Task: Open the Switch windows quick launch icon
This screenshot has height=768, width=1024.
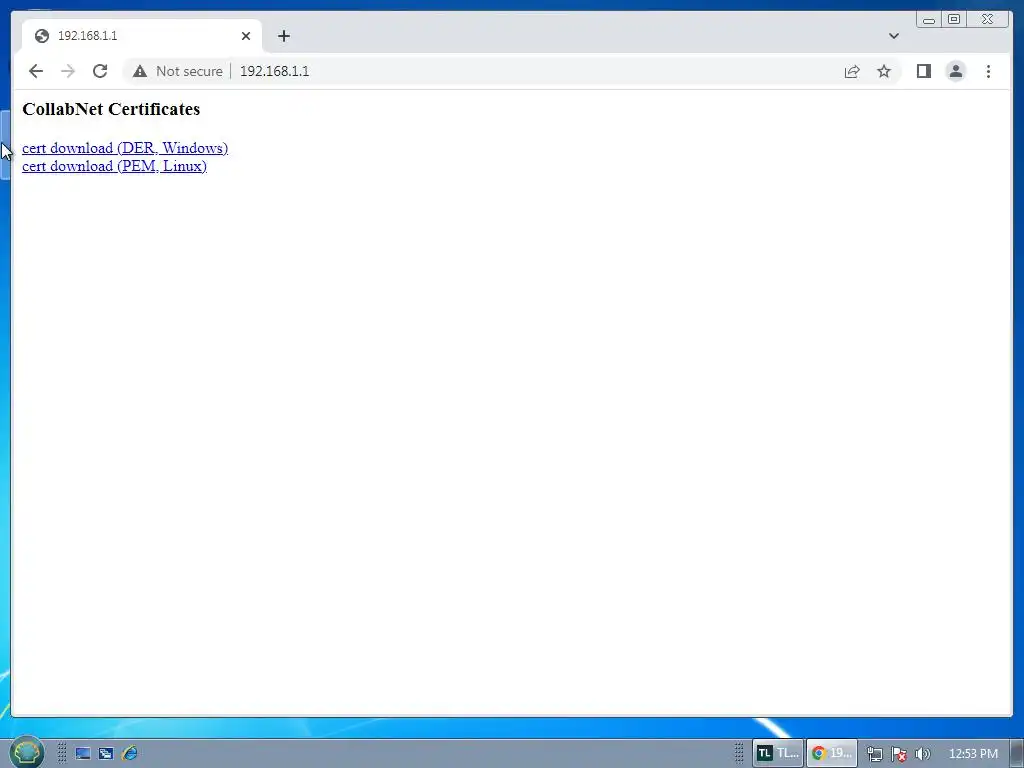Action: point(106,754)
